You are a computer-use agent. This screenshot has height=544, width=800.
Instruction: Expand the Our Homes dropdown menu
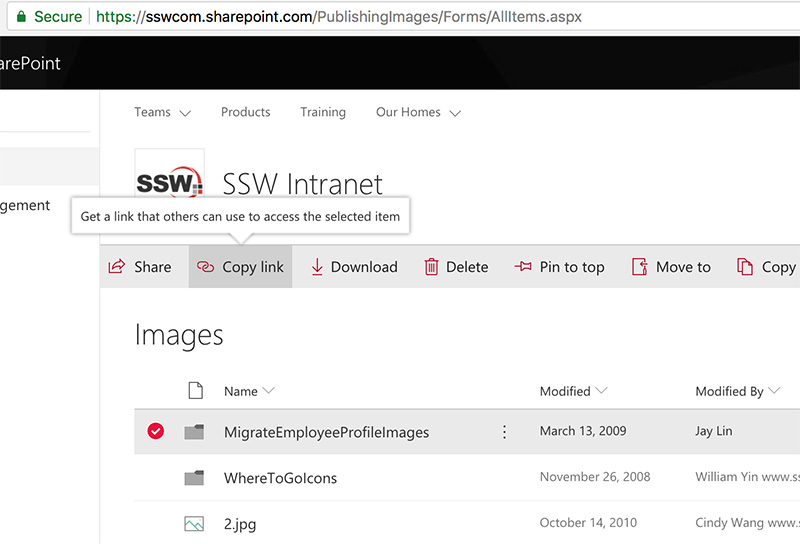coord(455,113)
